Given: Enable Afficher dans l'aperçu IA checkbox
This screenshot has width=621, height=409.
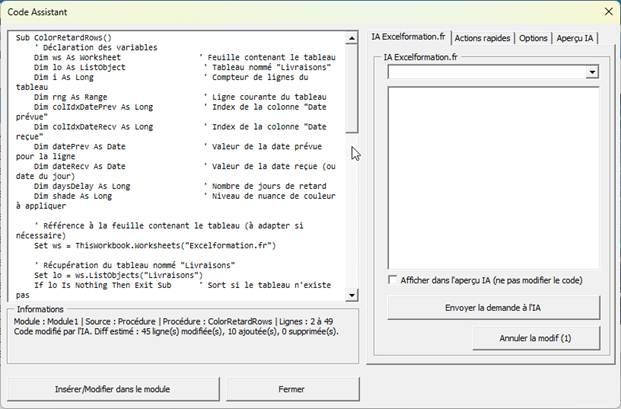Looking at the screenshot, I should click(x=392, y=280).
